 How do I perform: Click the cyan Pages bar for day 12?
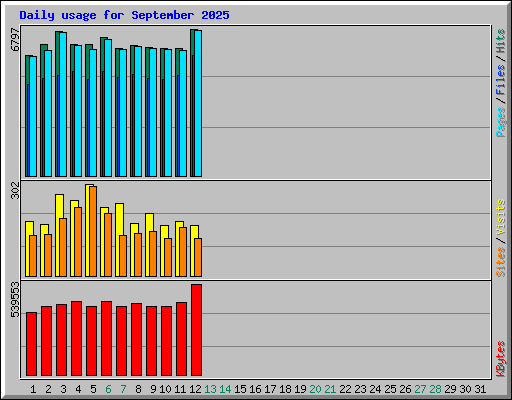point(198,103)
